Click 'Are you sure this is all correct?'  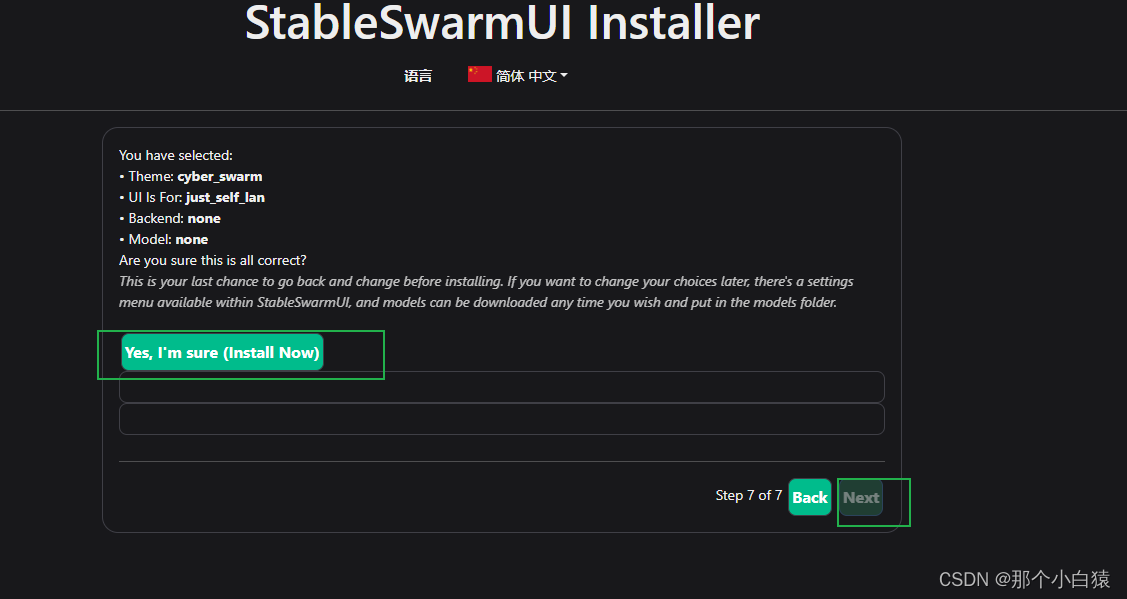212,260
